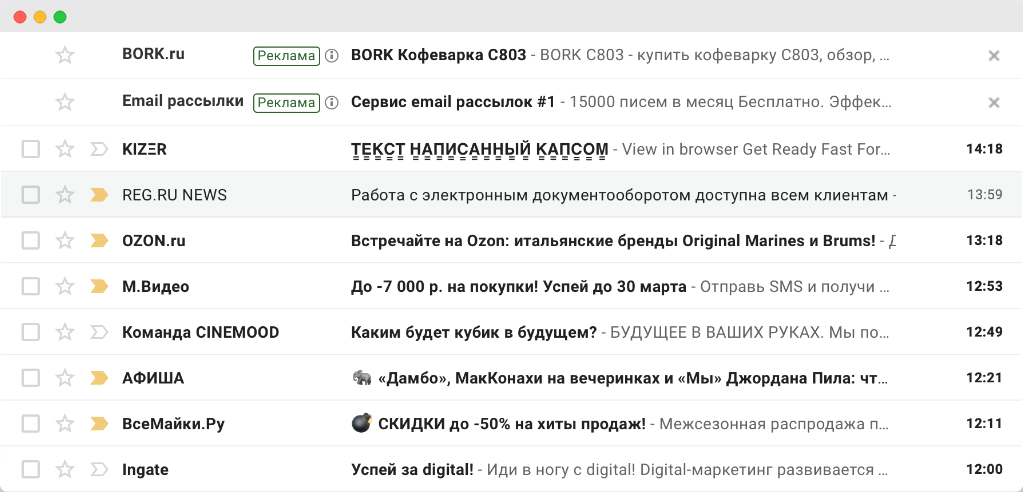Viewport: 1023px width, 492px height.
Task: Select the REG.RU NEWS email checkbox
Action: 31,194
